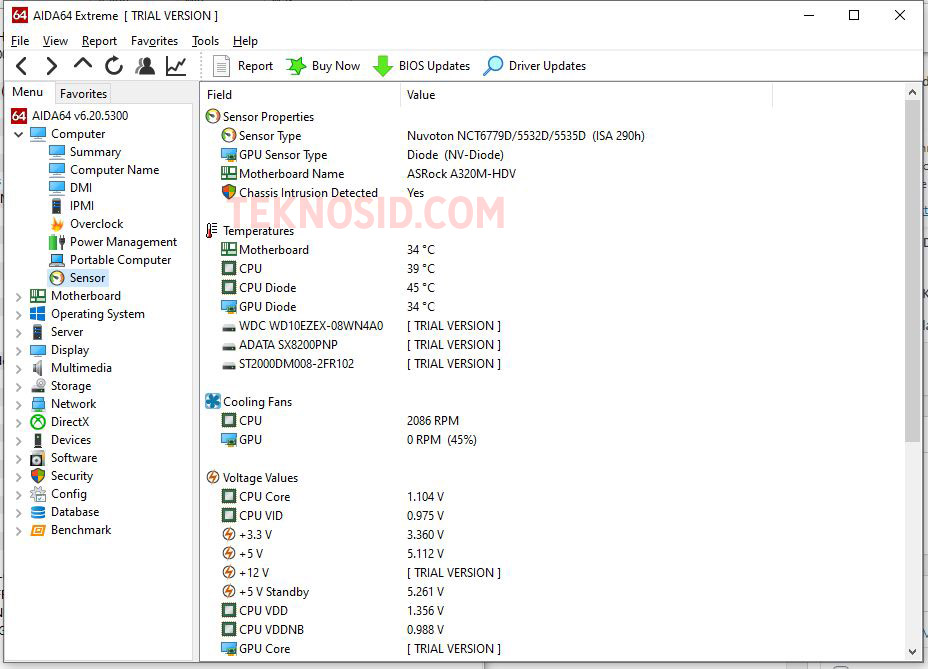Open the Tools menu
Image resolution: width=928 pixels, height=669 pixels.
tap(205, 41)
